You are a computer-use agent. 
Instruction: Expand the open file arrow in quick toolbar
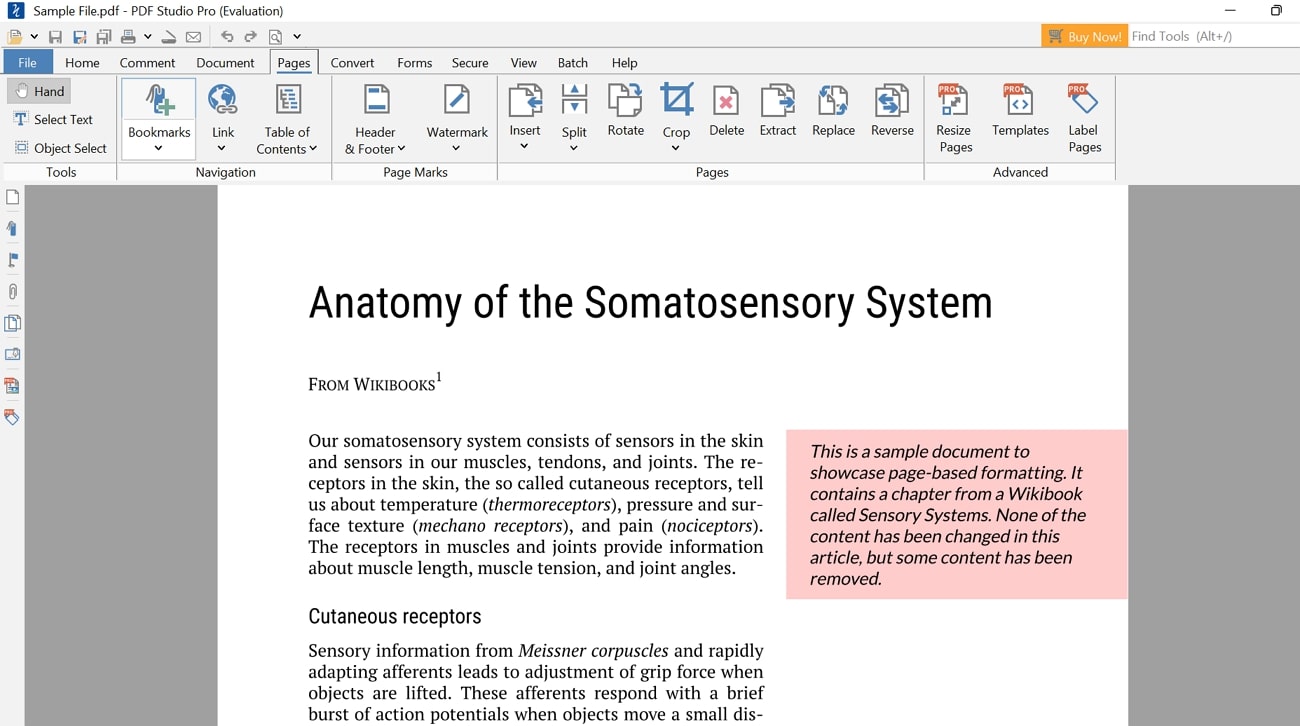pyautogui.click(x=34, y=37)
